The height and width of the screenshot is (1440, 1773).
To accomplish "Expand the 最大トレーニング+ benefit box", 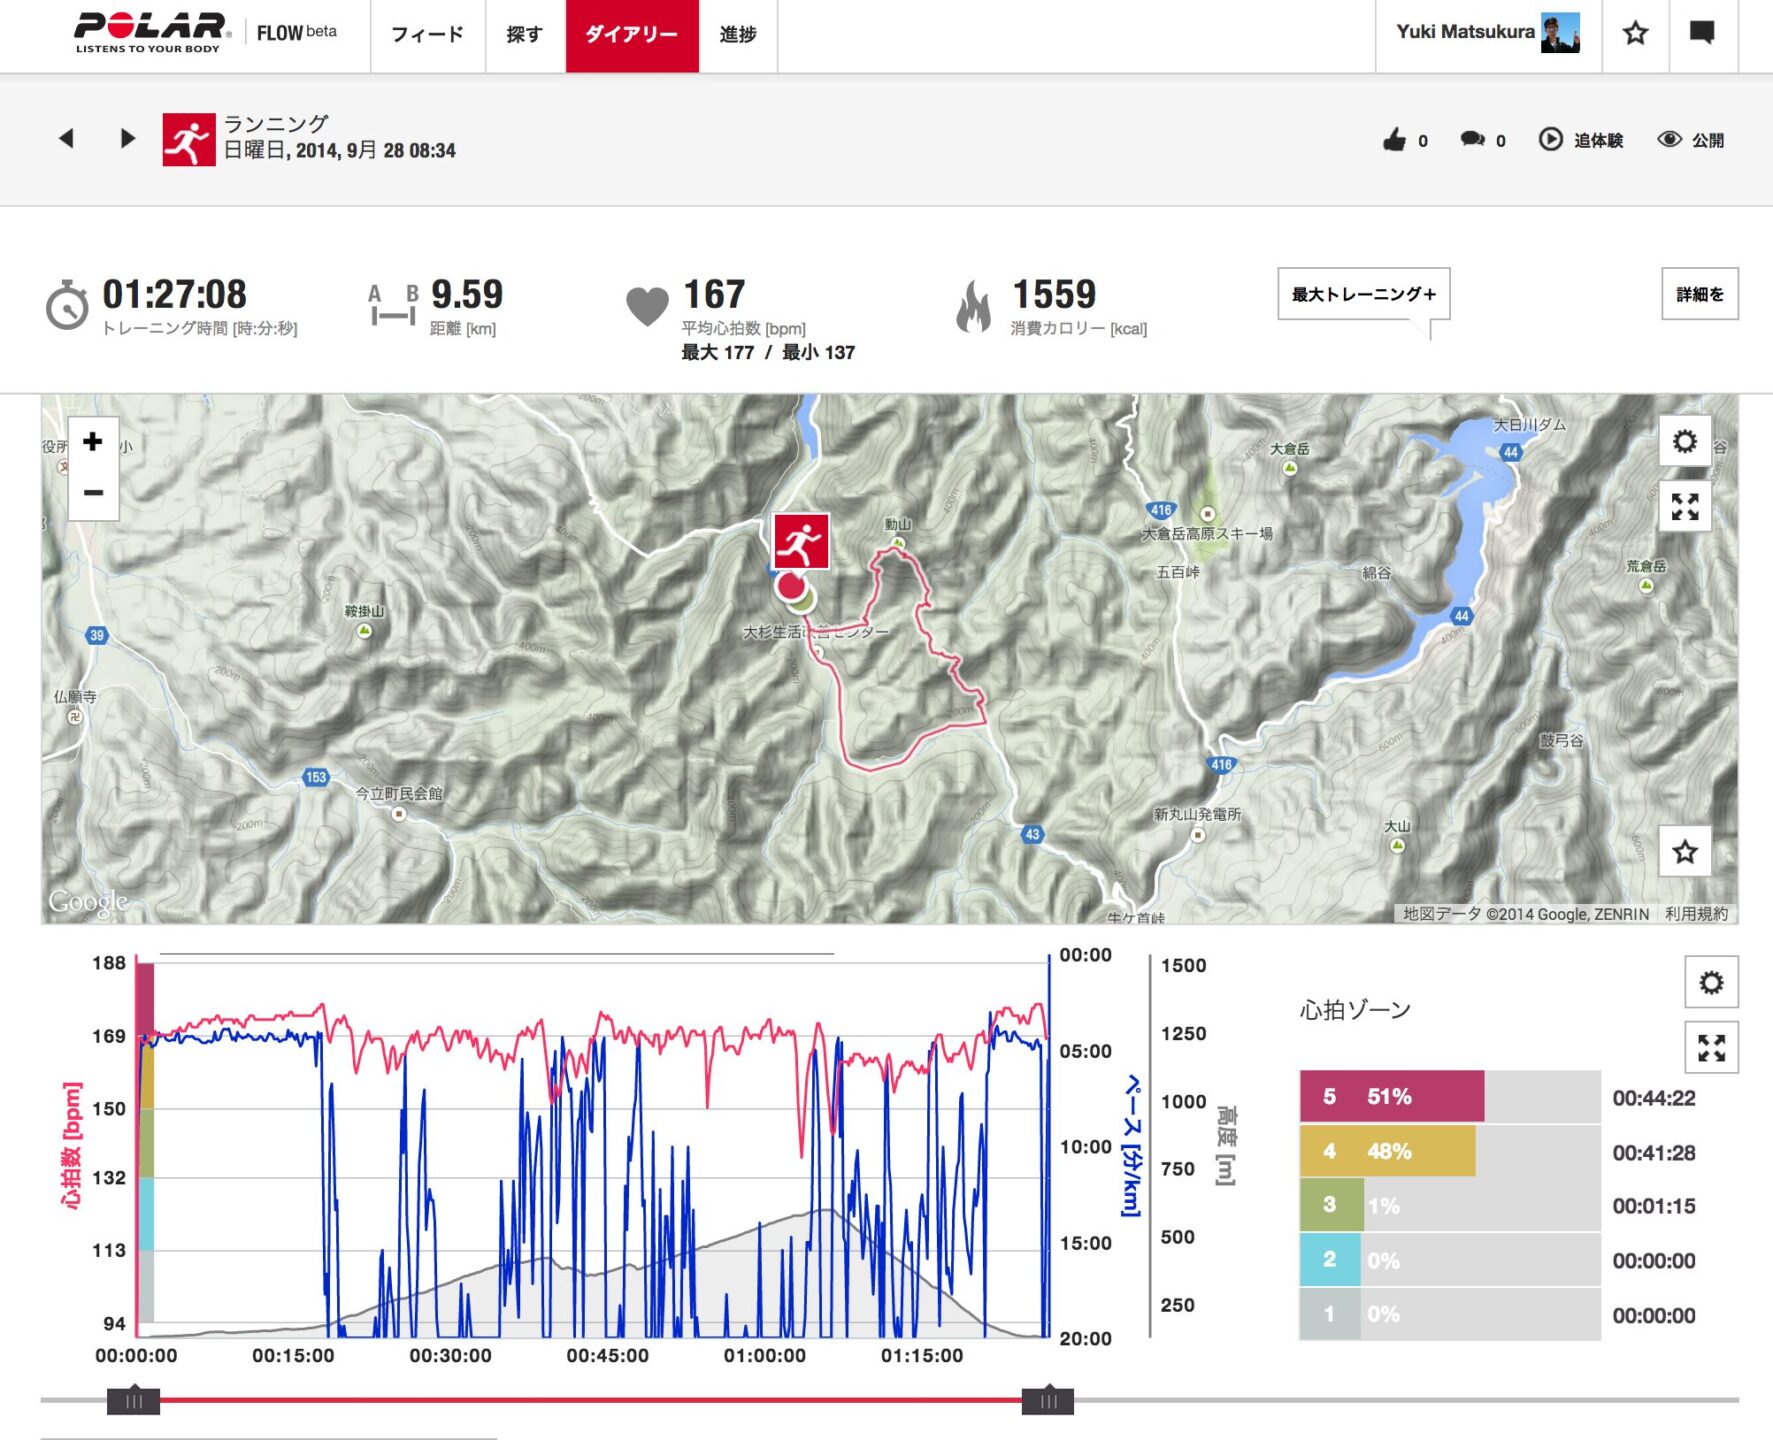I will tap(1363, 294).
